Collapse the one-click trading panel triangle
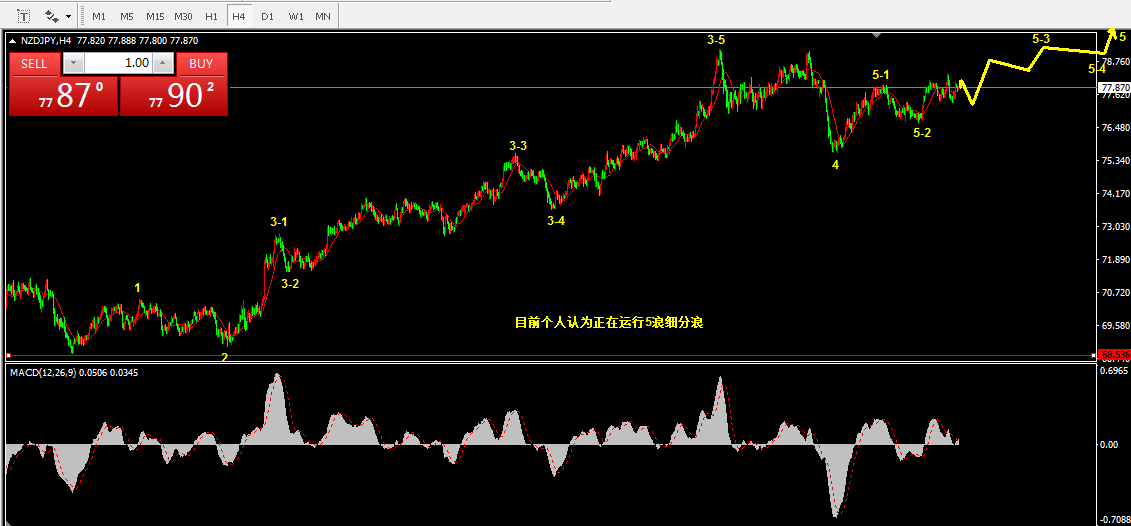1131x526 pixels. pyautogui.click(x=12, y=41)
